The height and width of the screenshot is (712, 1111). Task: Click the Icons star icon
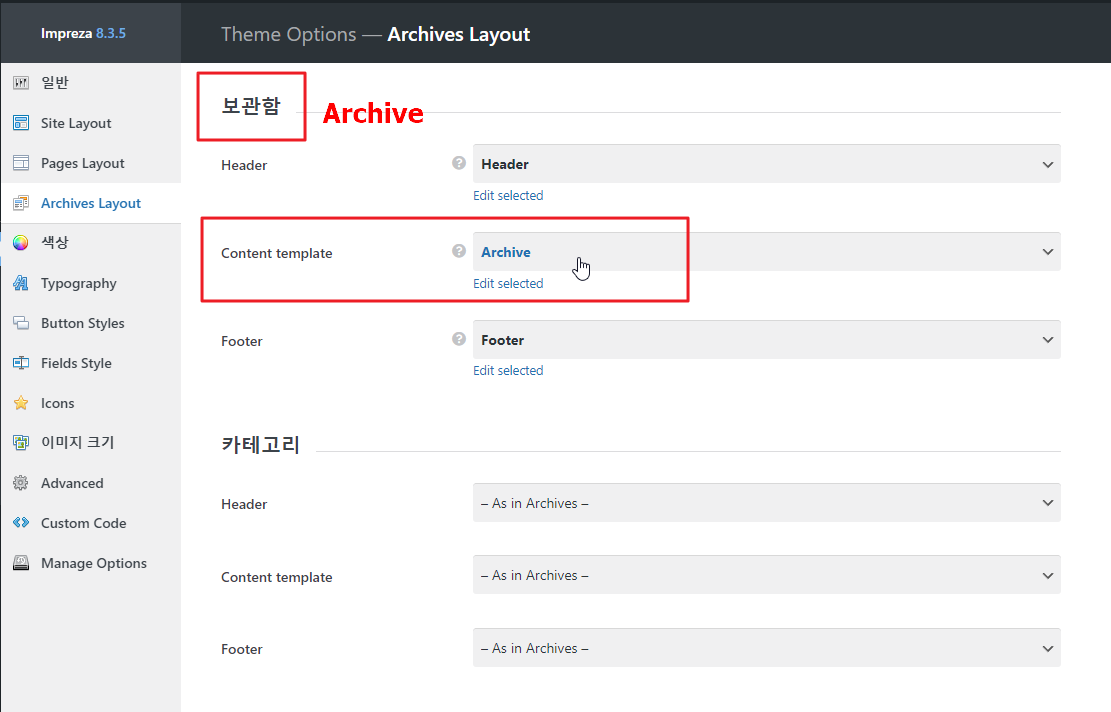click(x=21, y=403)
